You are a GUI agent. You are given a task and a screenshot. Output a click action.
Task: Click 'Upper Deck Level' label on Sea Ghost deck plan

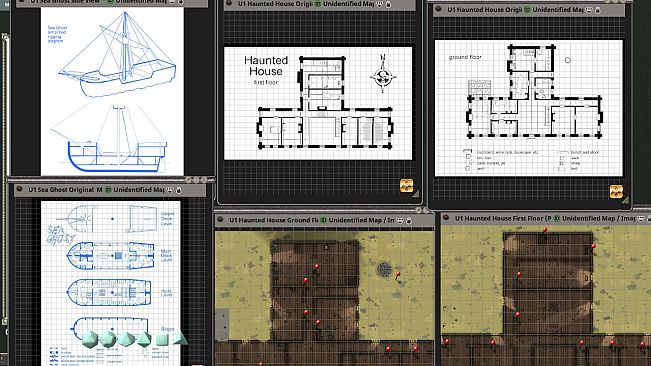[x=166, y=218]
